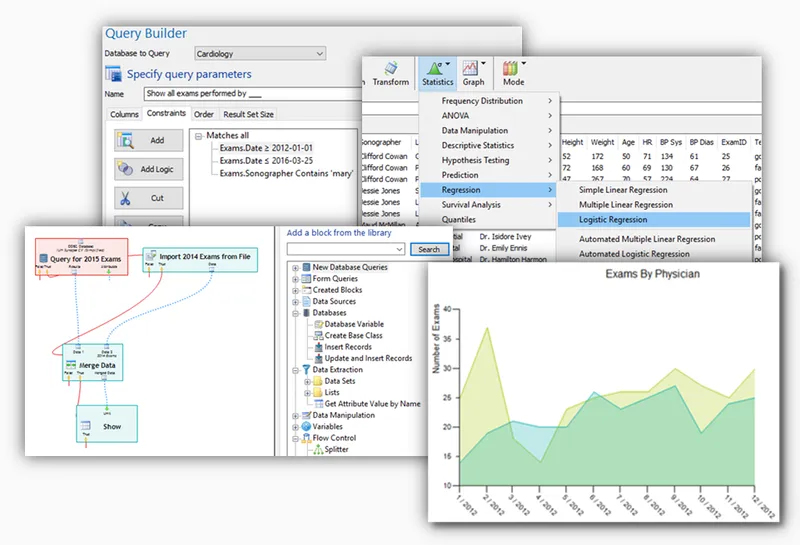The width and height of the screenshot is (800, 545).
Task: Click the Insert Records icon
Action: (x=318, y=347)
